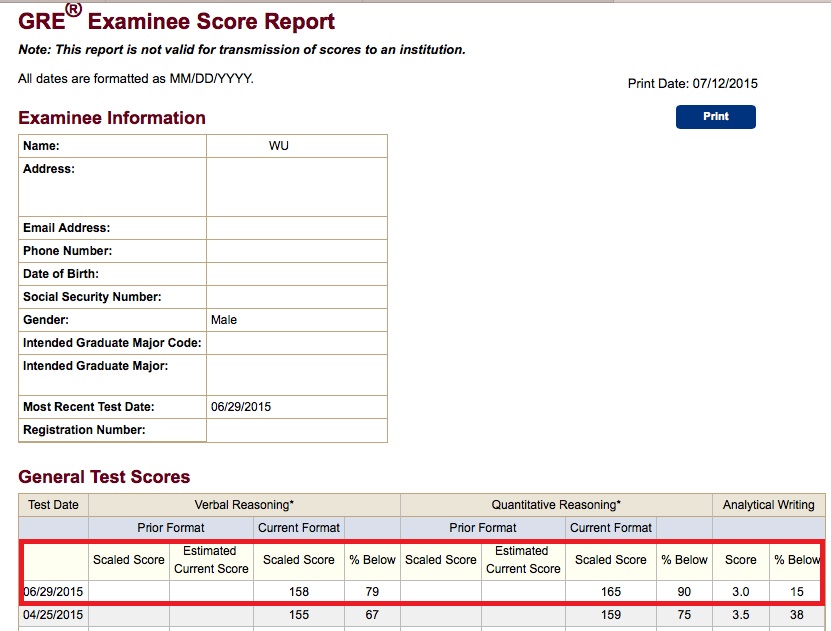Click the Social Security Number: label
Image resolution: width=831 pixels, height=631 pixels.
click(92, 297)
